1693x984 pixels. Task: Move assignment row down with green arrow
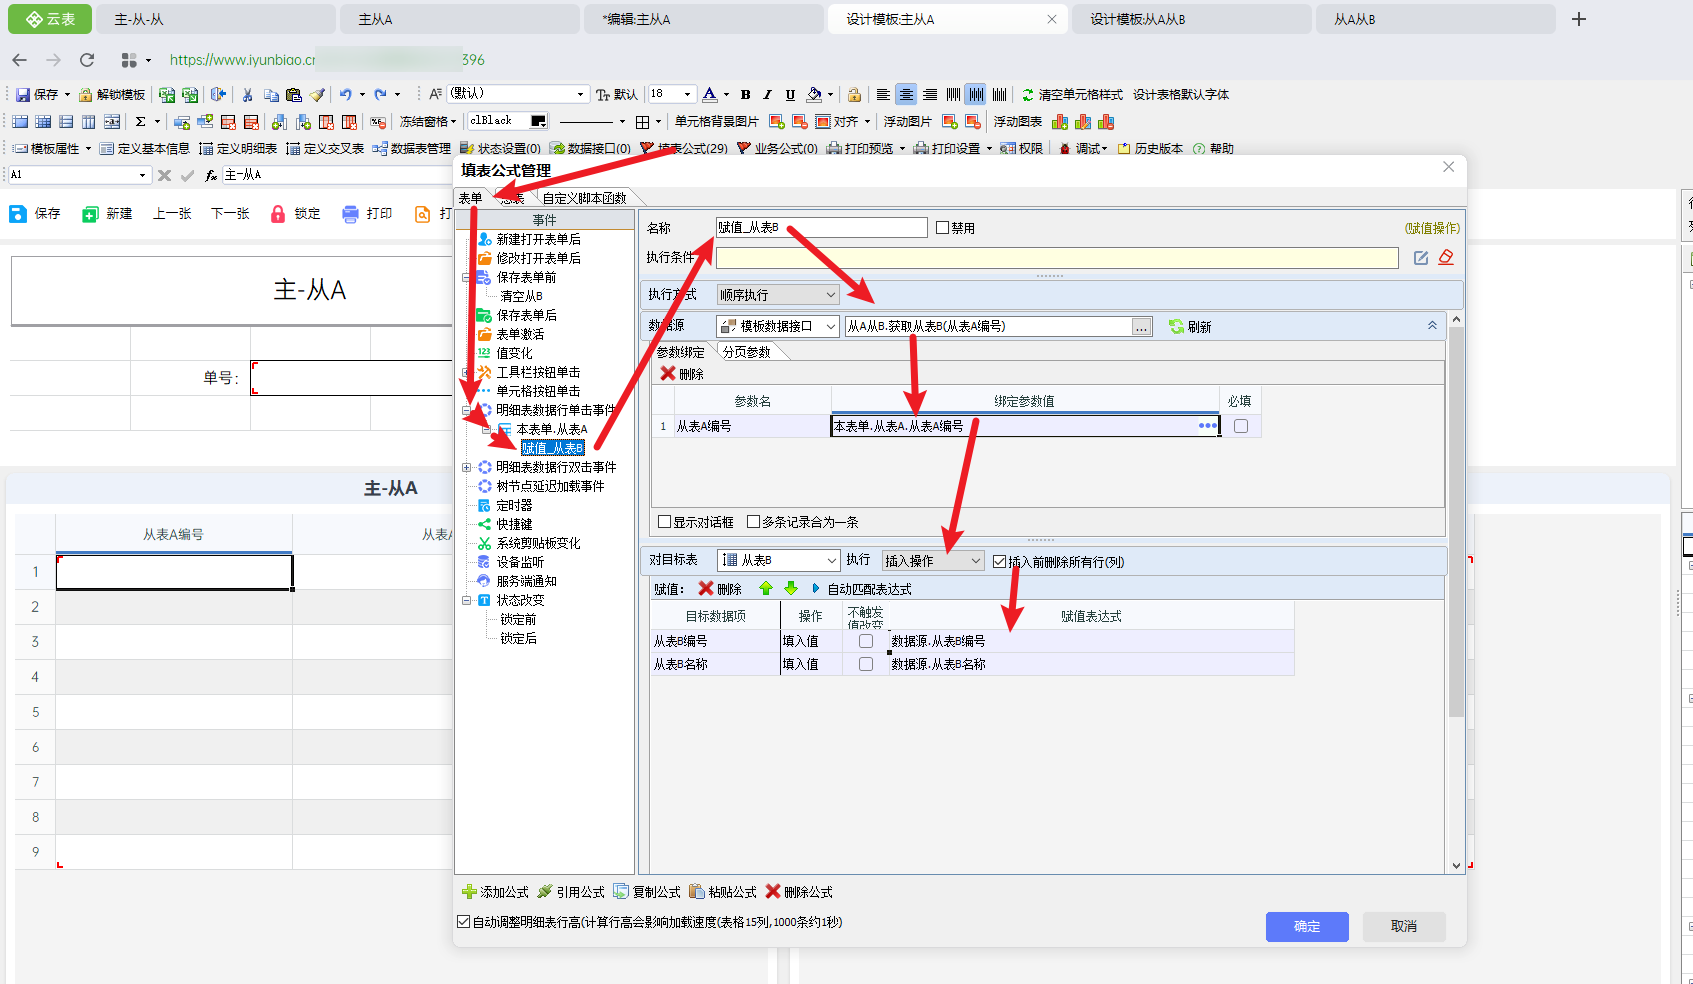[x=790, y=589]
